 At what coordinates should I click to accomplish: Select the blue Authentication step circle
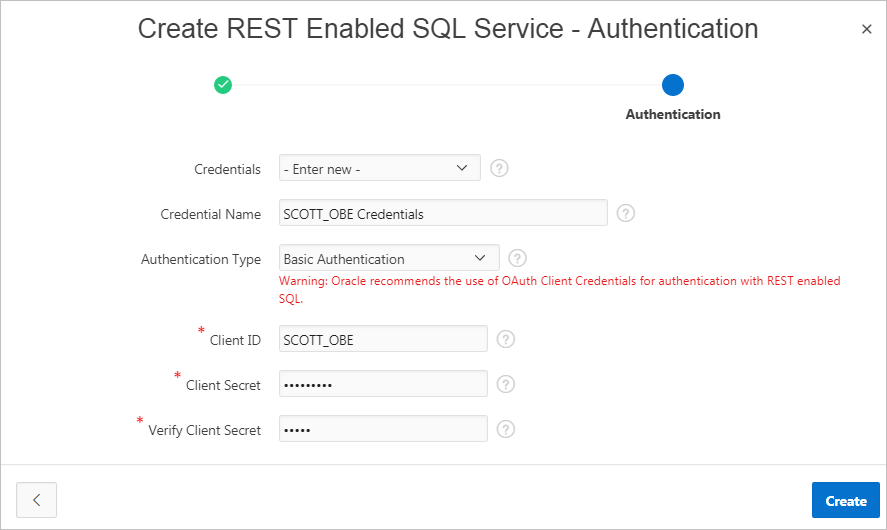tap(673, 85)
